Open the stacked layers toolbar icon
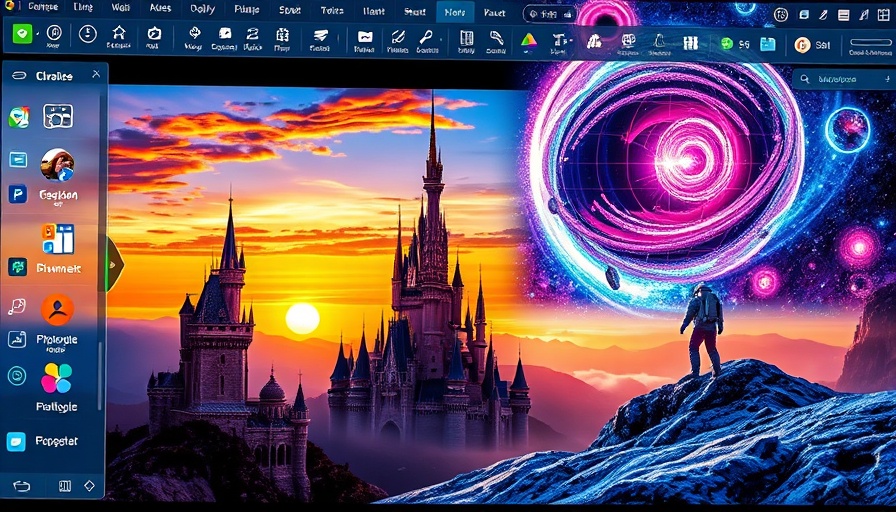This screenshot has width=896, height=512. [321, 35]
